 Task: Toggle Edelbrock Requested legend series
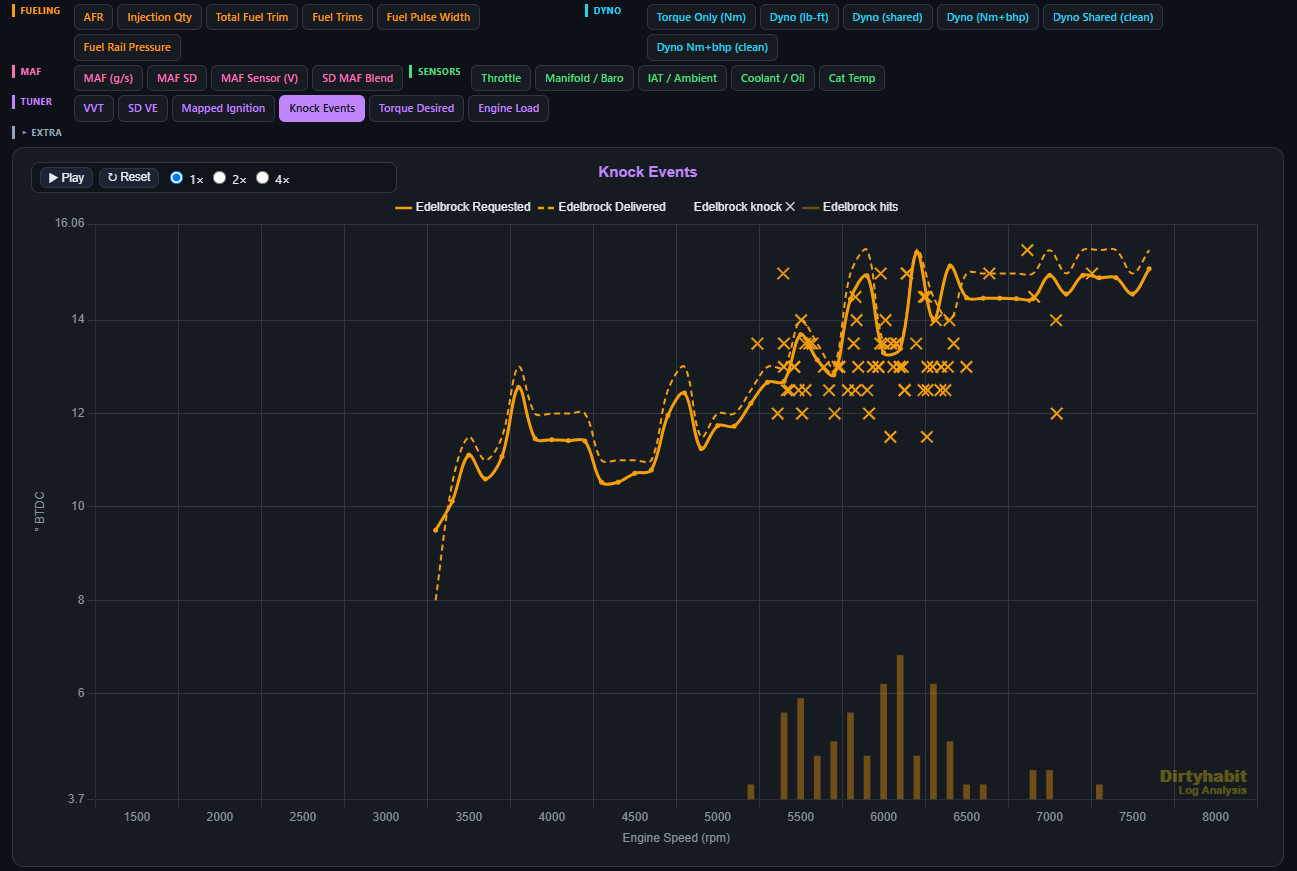(x=463, y=207)
